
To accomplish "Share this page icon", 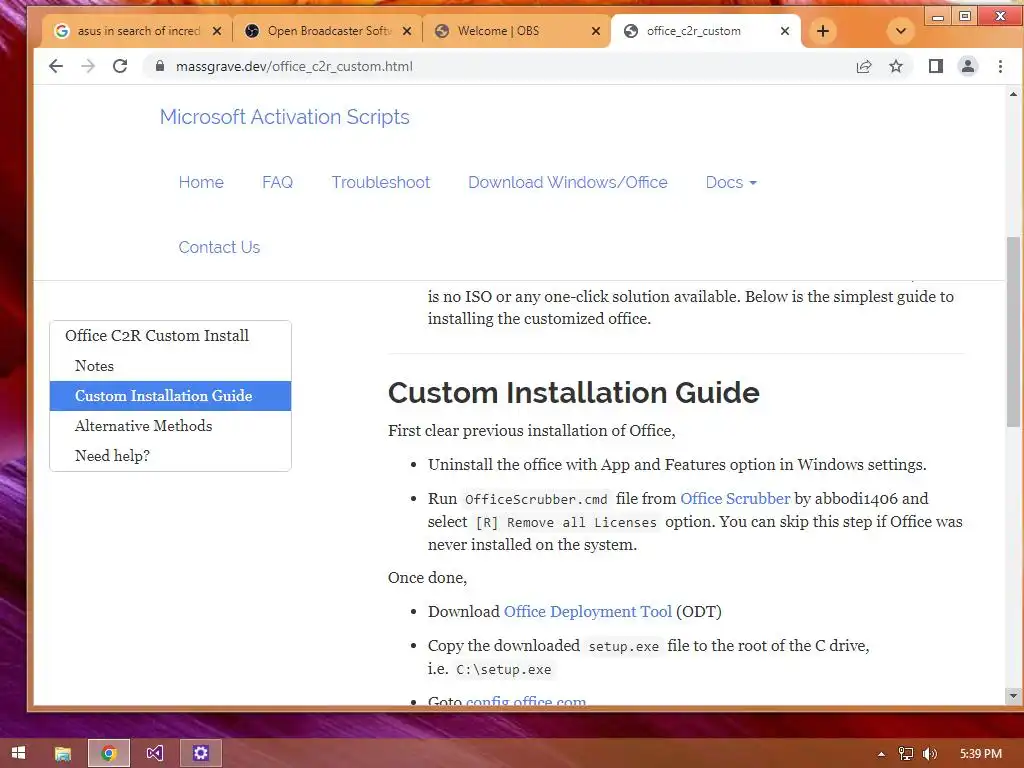I will tap(864, 66).
